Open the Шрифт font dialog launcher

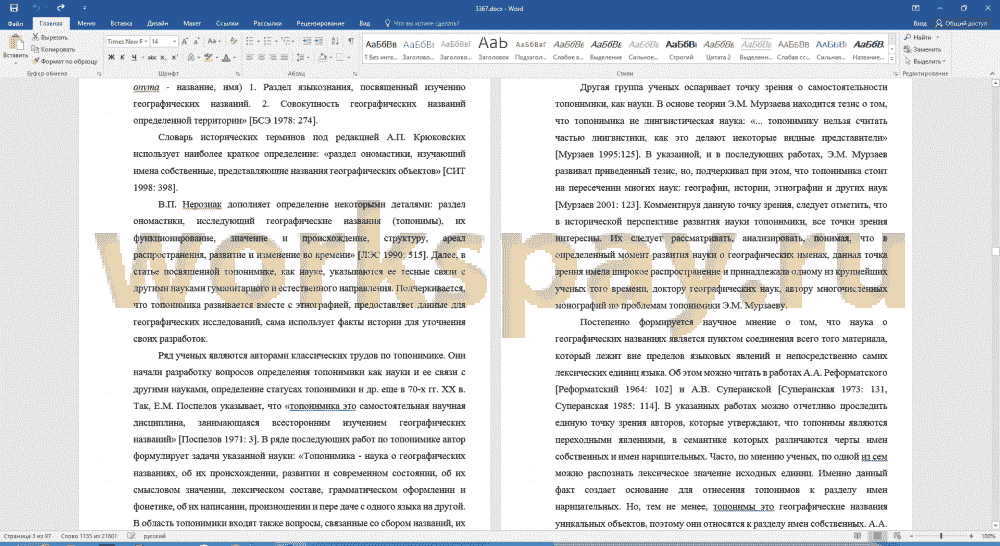tap(237, 74)
